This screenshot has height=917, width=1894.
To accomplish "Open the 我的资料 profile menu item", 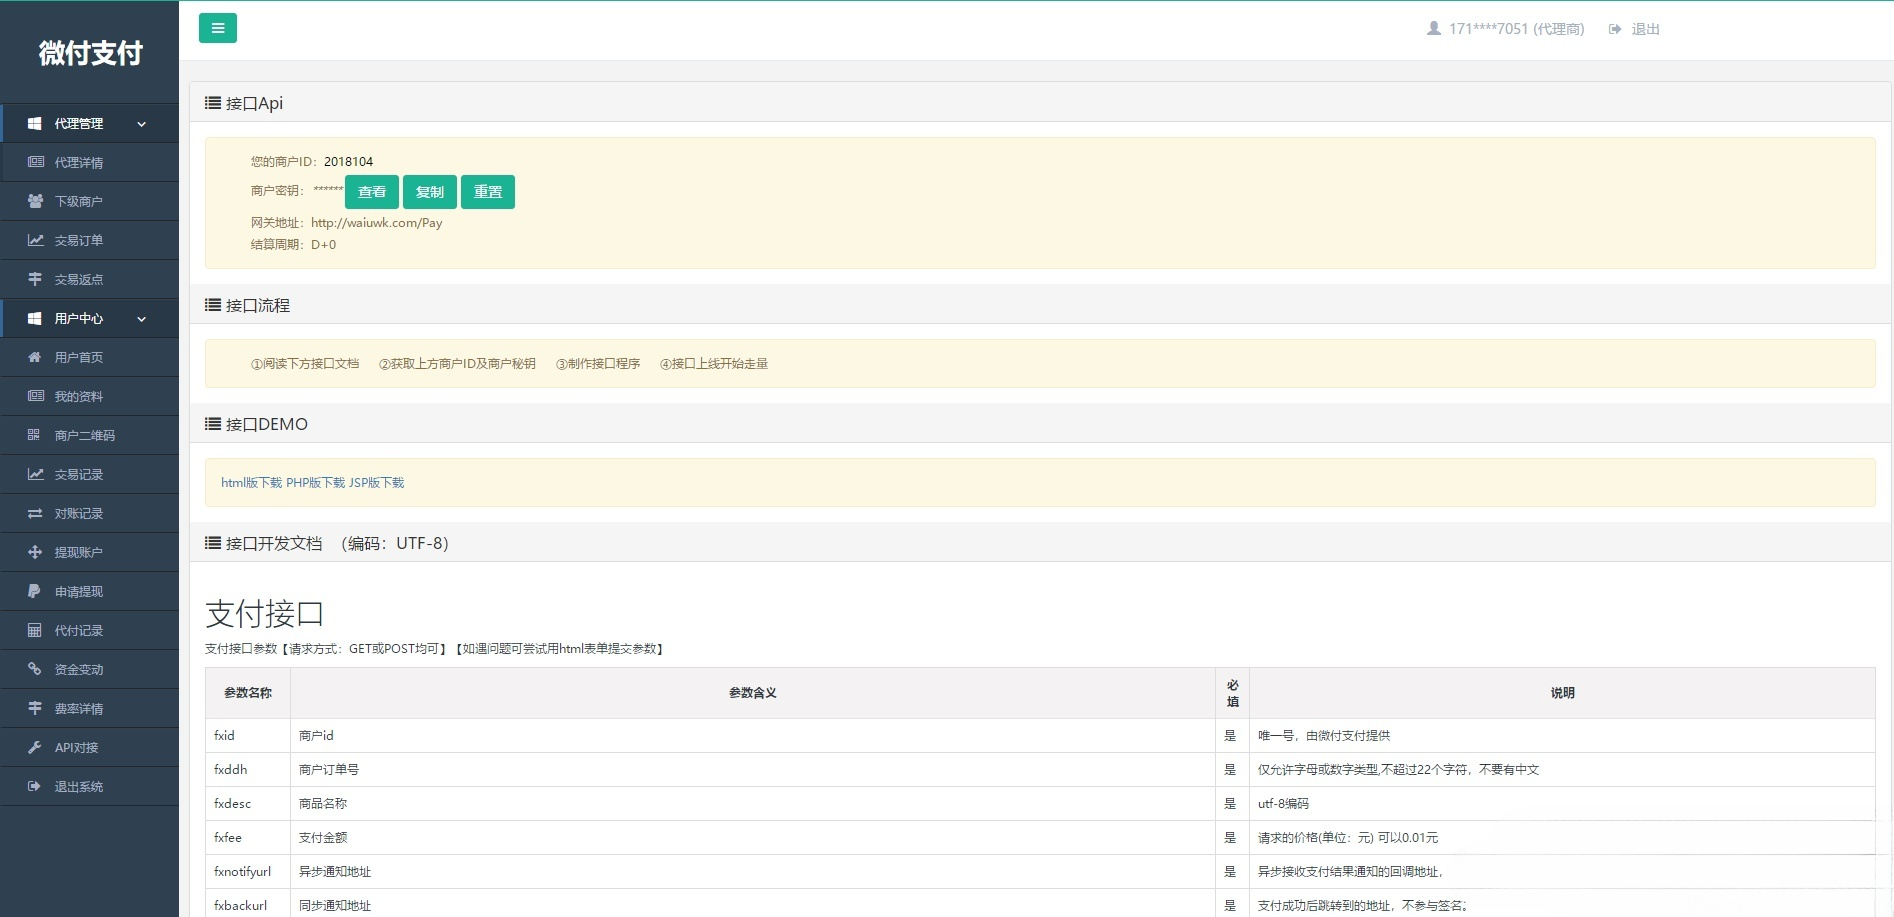I will tap(78, 396).
